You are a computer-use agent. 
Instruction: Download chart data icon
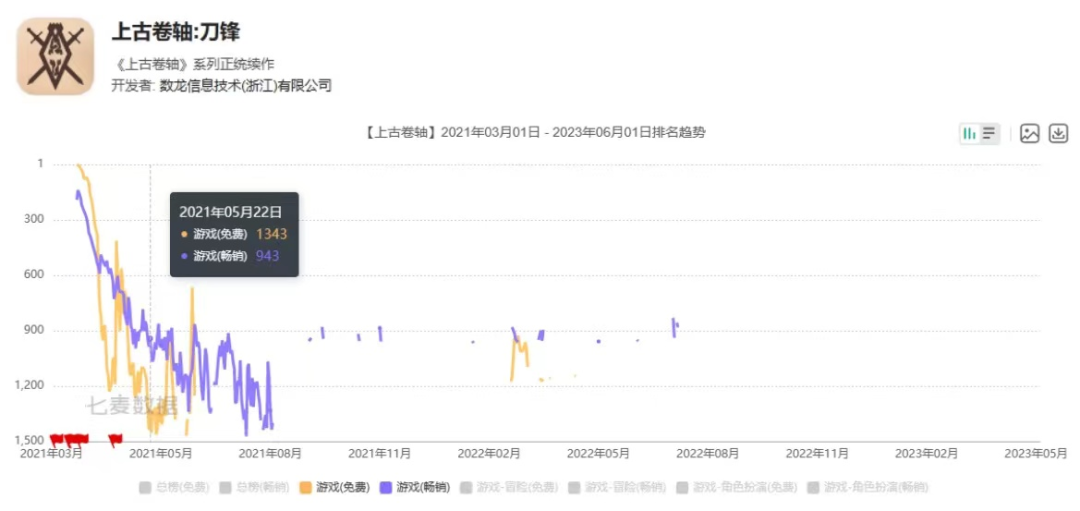coord(1058,134)
